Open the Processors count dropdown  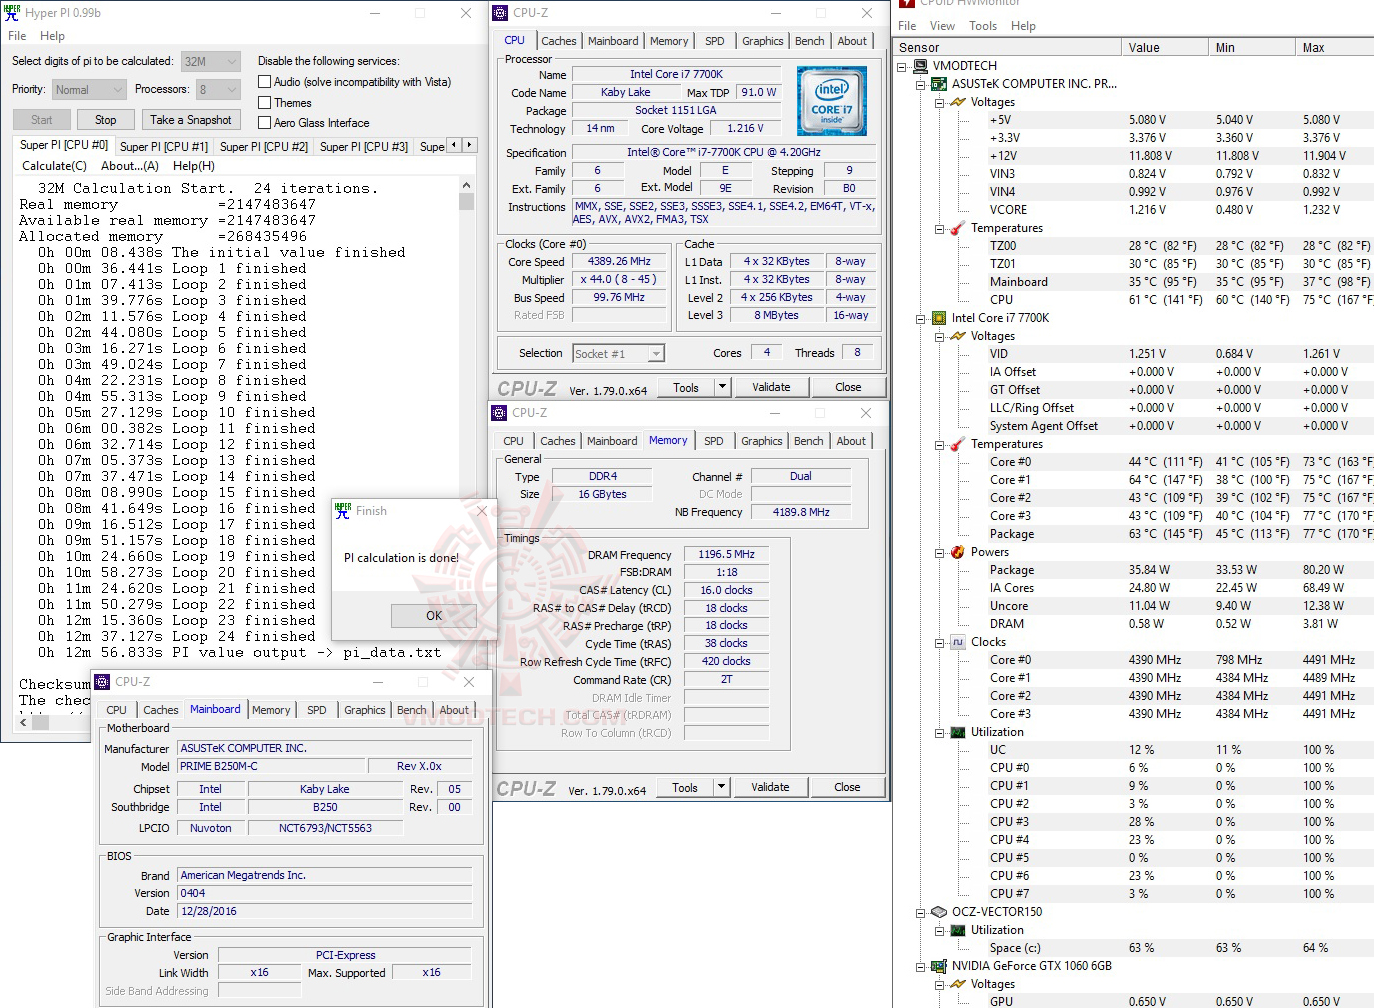coord(218,89)
